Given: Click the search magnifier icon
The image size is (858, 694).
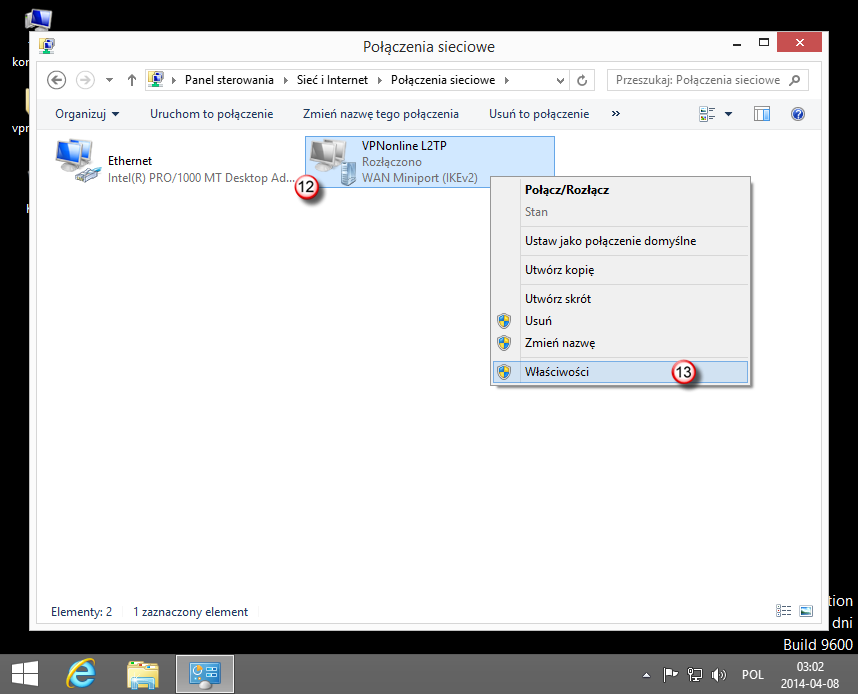Looking at the screenshot, I should coord(795,80).
